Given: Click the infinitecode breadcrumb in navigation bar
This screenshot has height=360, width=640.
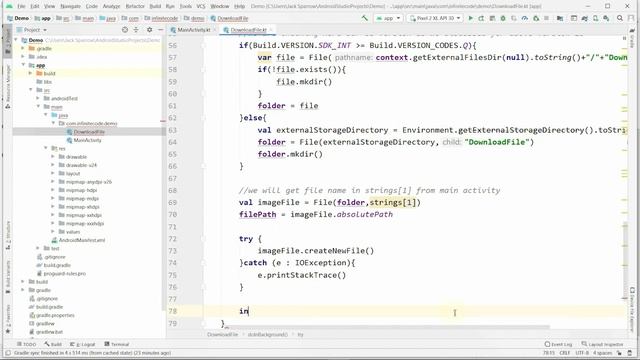Looking at the screenshot, I should coord(162,18).
